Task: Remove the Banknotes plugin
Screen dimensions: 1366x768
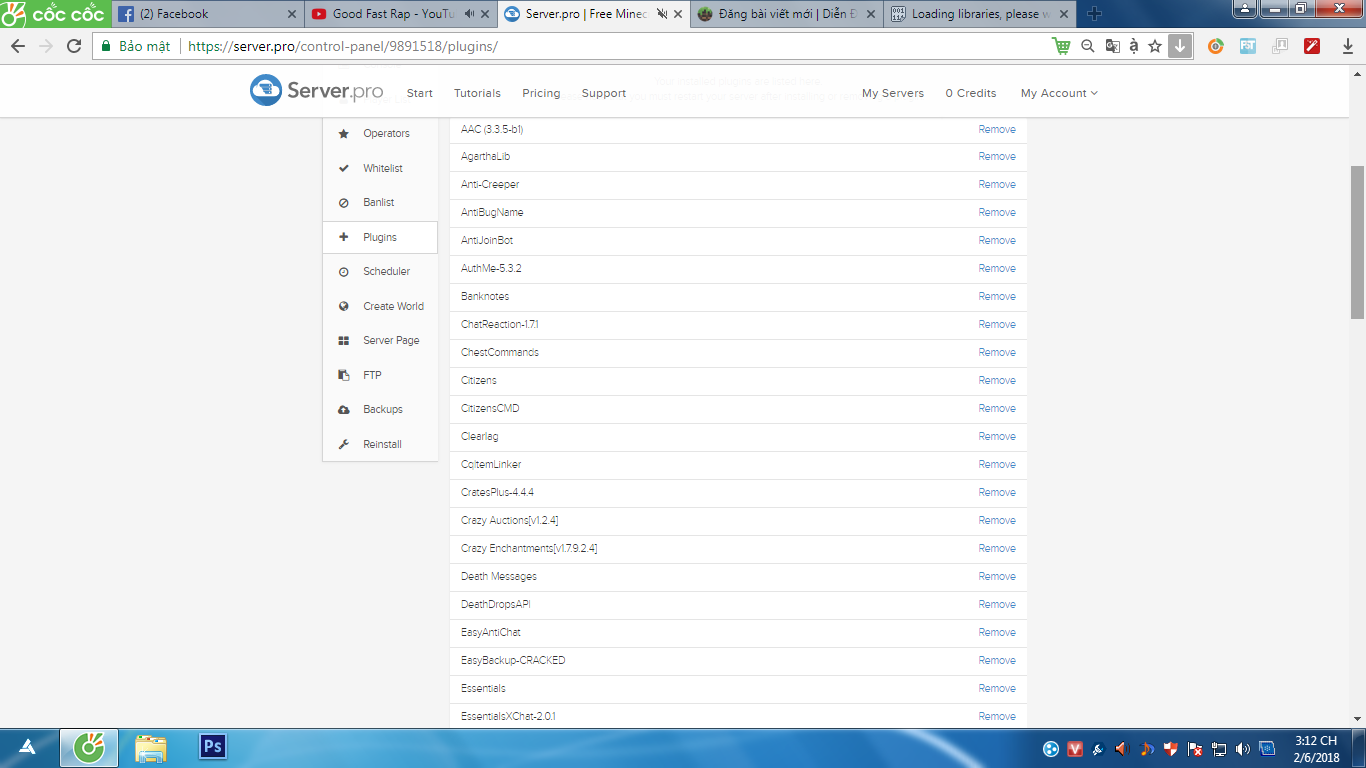Action: coord(997,297)
